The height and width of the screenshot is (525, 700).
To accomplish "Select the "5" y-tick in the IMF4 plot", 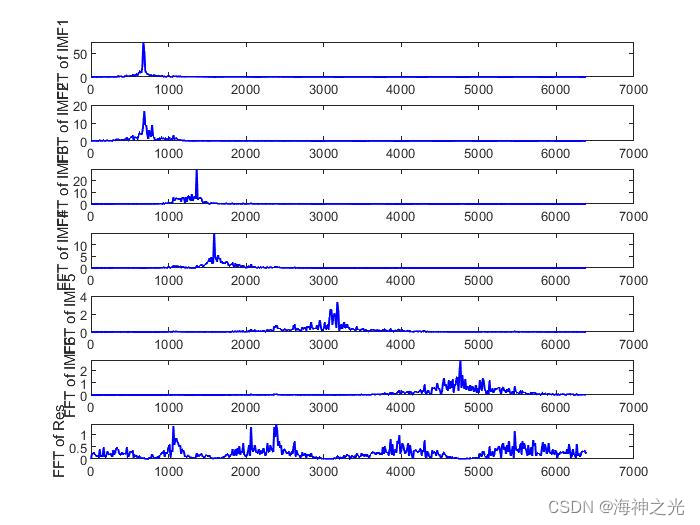I will 83,258.
